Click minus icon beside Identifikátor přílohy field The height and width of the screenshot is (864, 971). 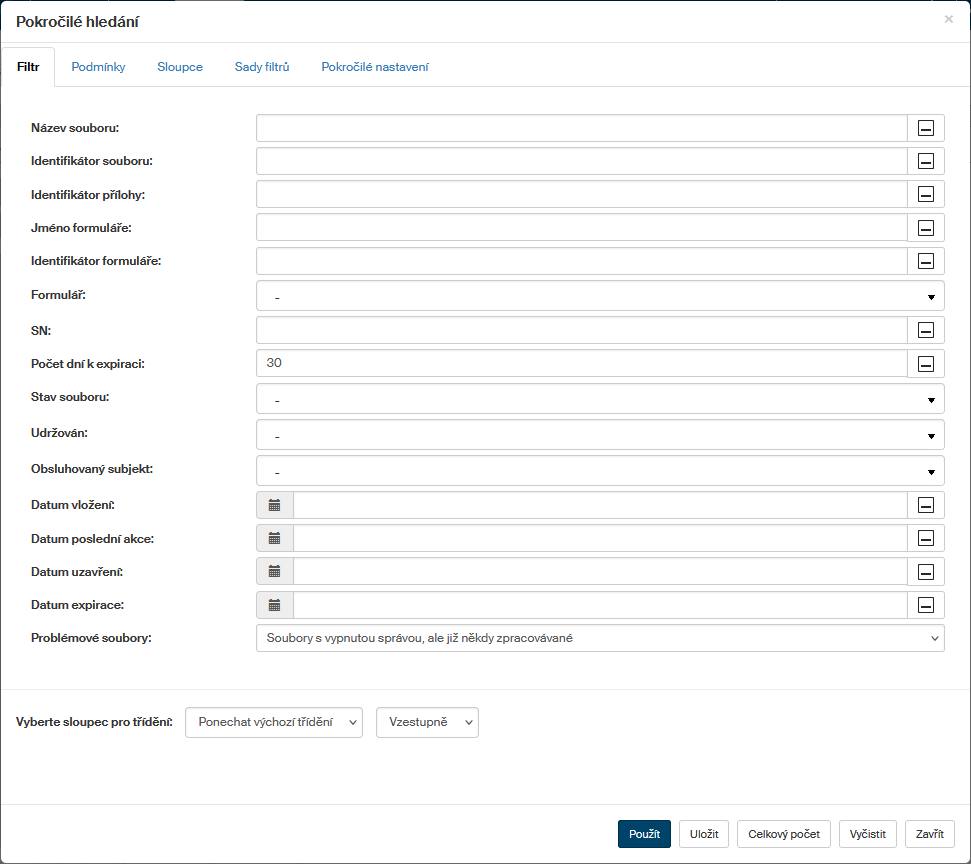[925, 195]
